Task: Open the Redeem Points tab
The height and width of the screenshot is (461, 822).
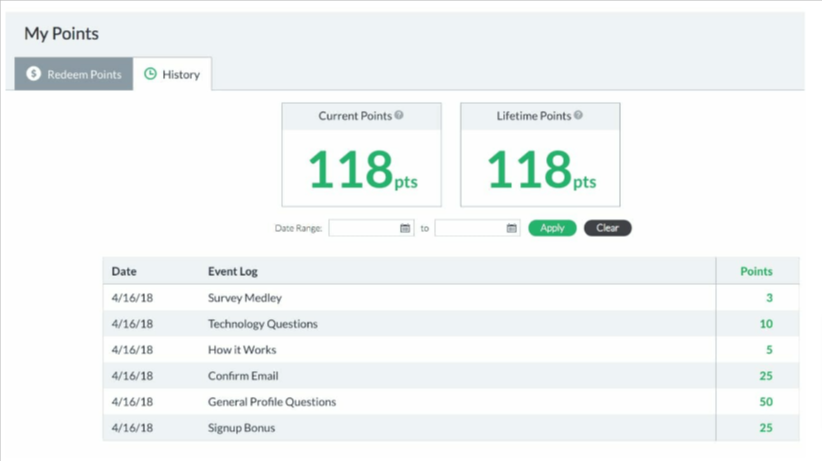Action: 74,74
